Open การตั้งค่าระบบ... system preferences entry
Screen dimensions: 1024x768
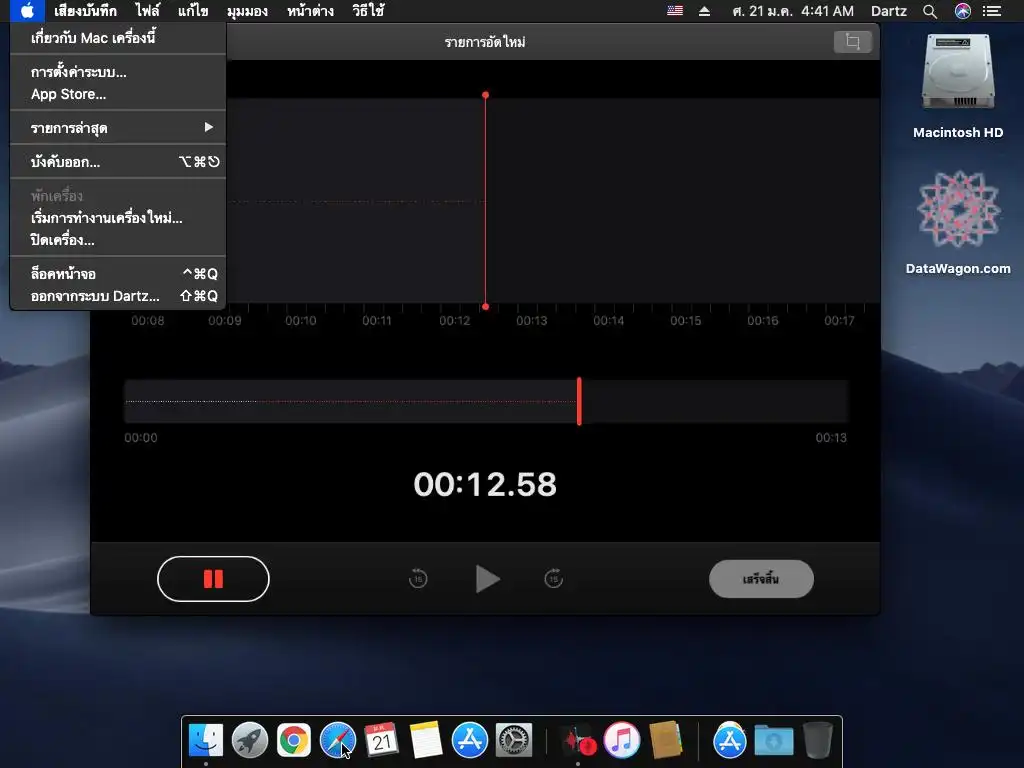[x=118, y=72]
